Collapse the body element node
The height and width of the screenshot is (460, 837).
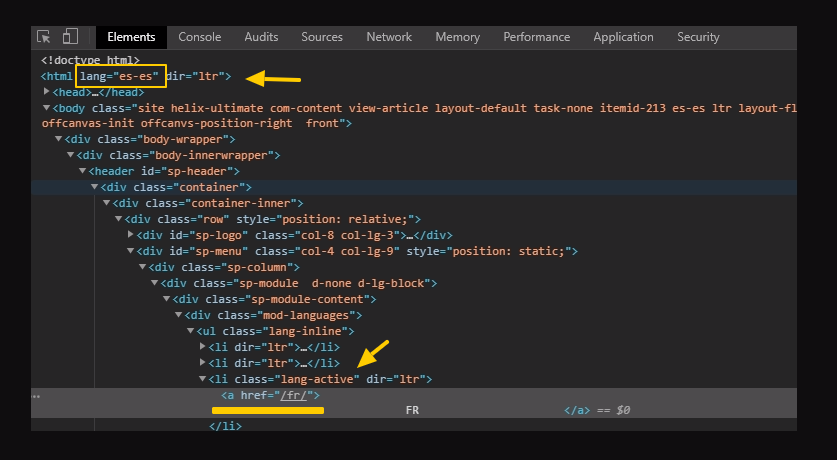pos(46,108)
